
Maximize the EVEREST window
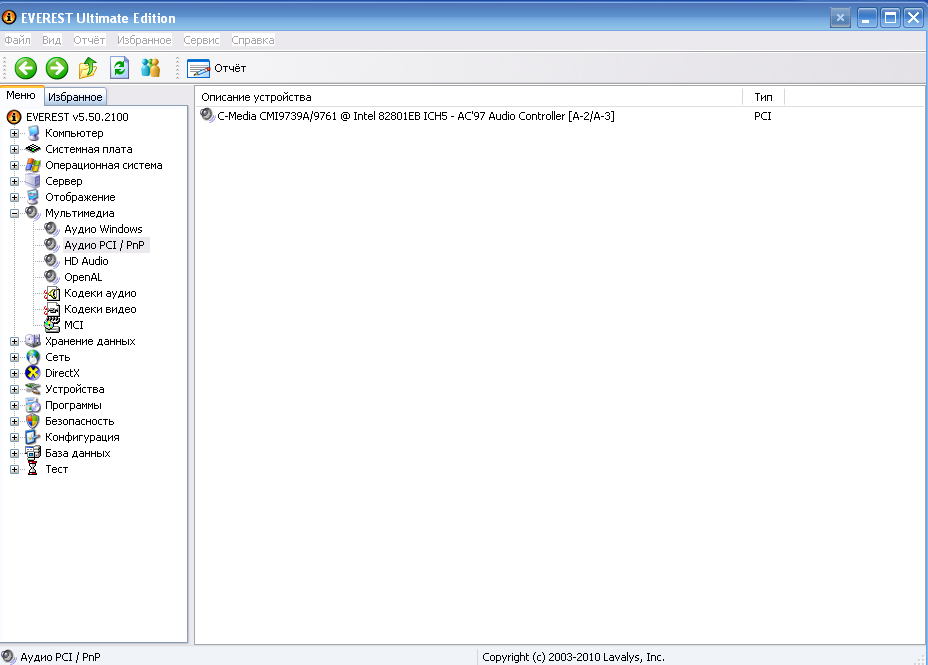(890, 18)
